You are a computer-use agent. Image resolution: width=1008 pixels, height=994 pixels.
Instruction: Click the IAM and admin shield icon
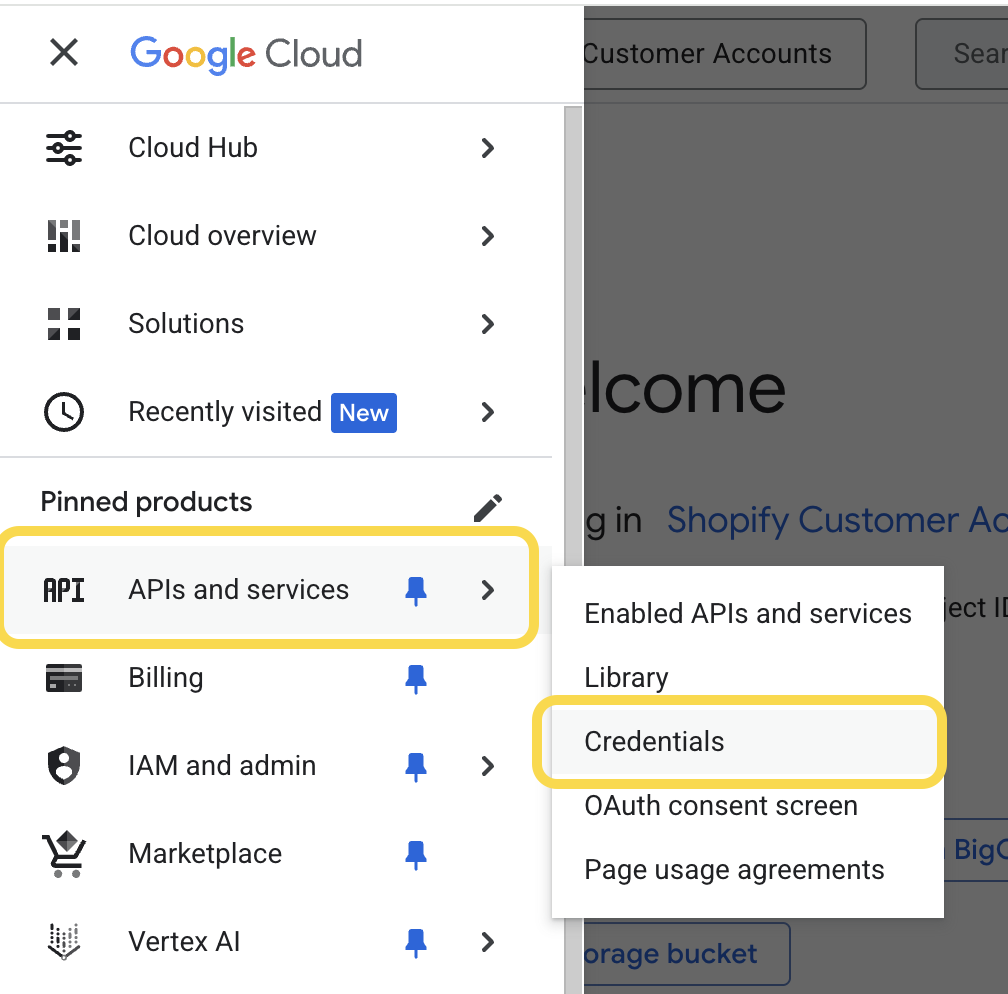click(x=64, y=766)
